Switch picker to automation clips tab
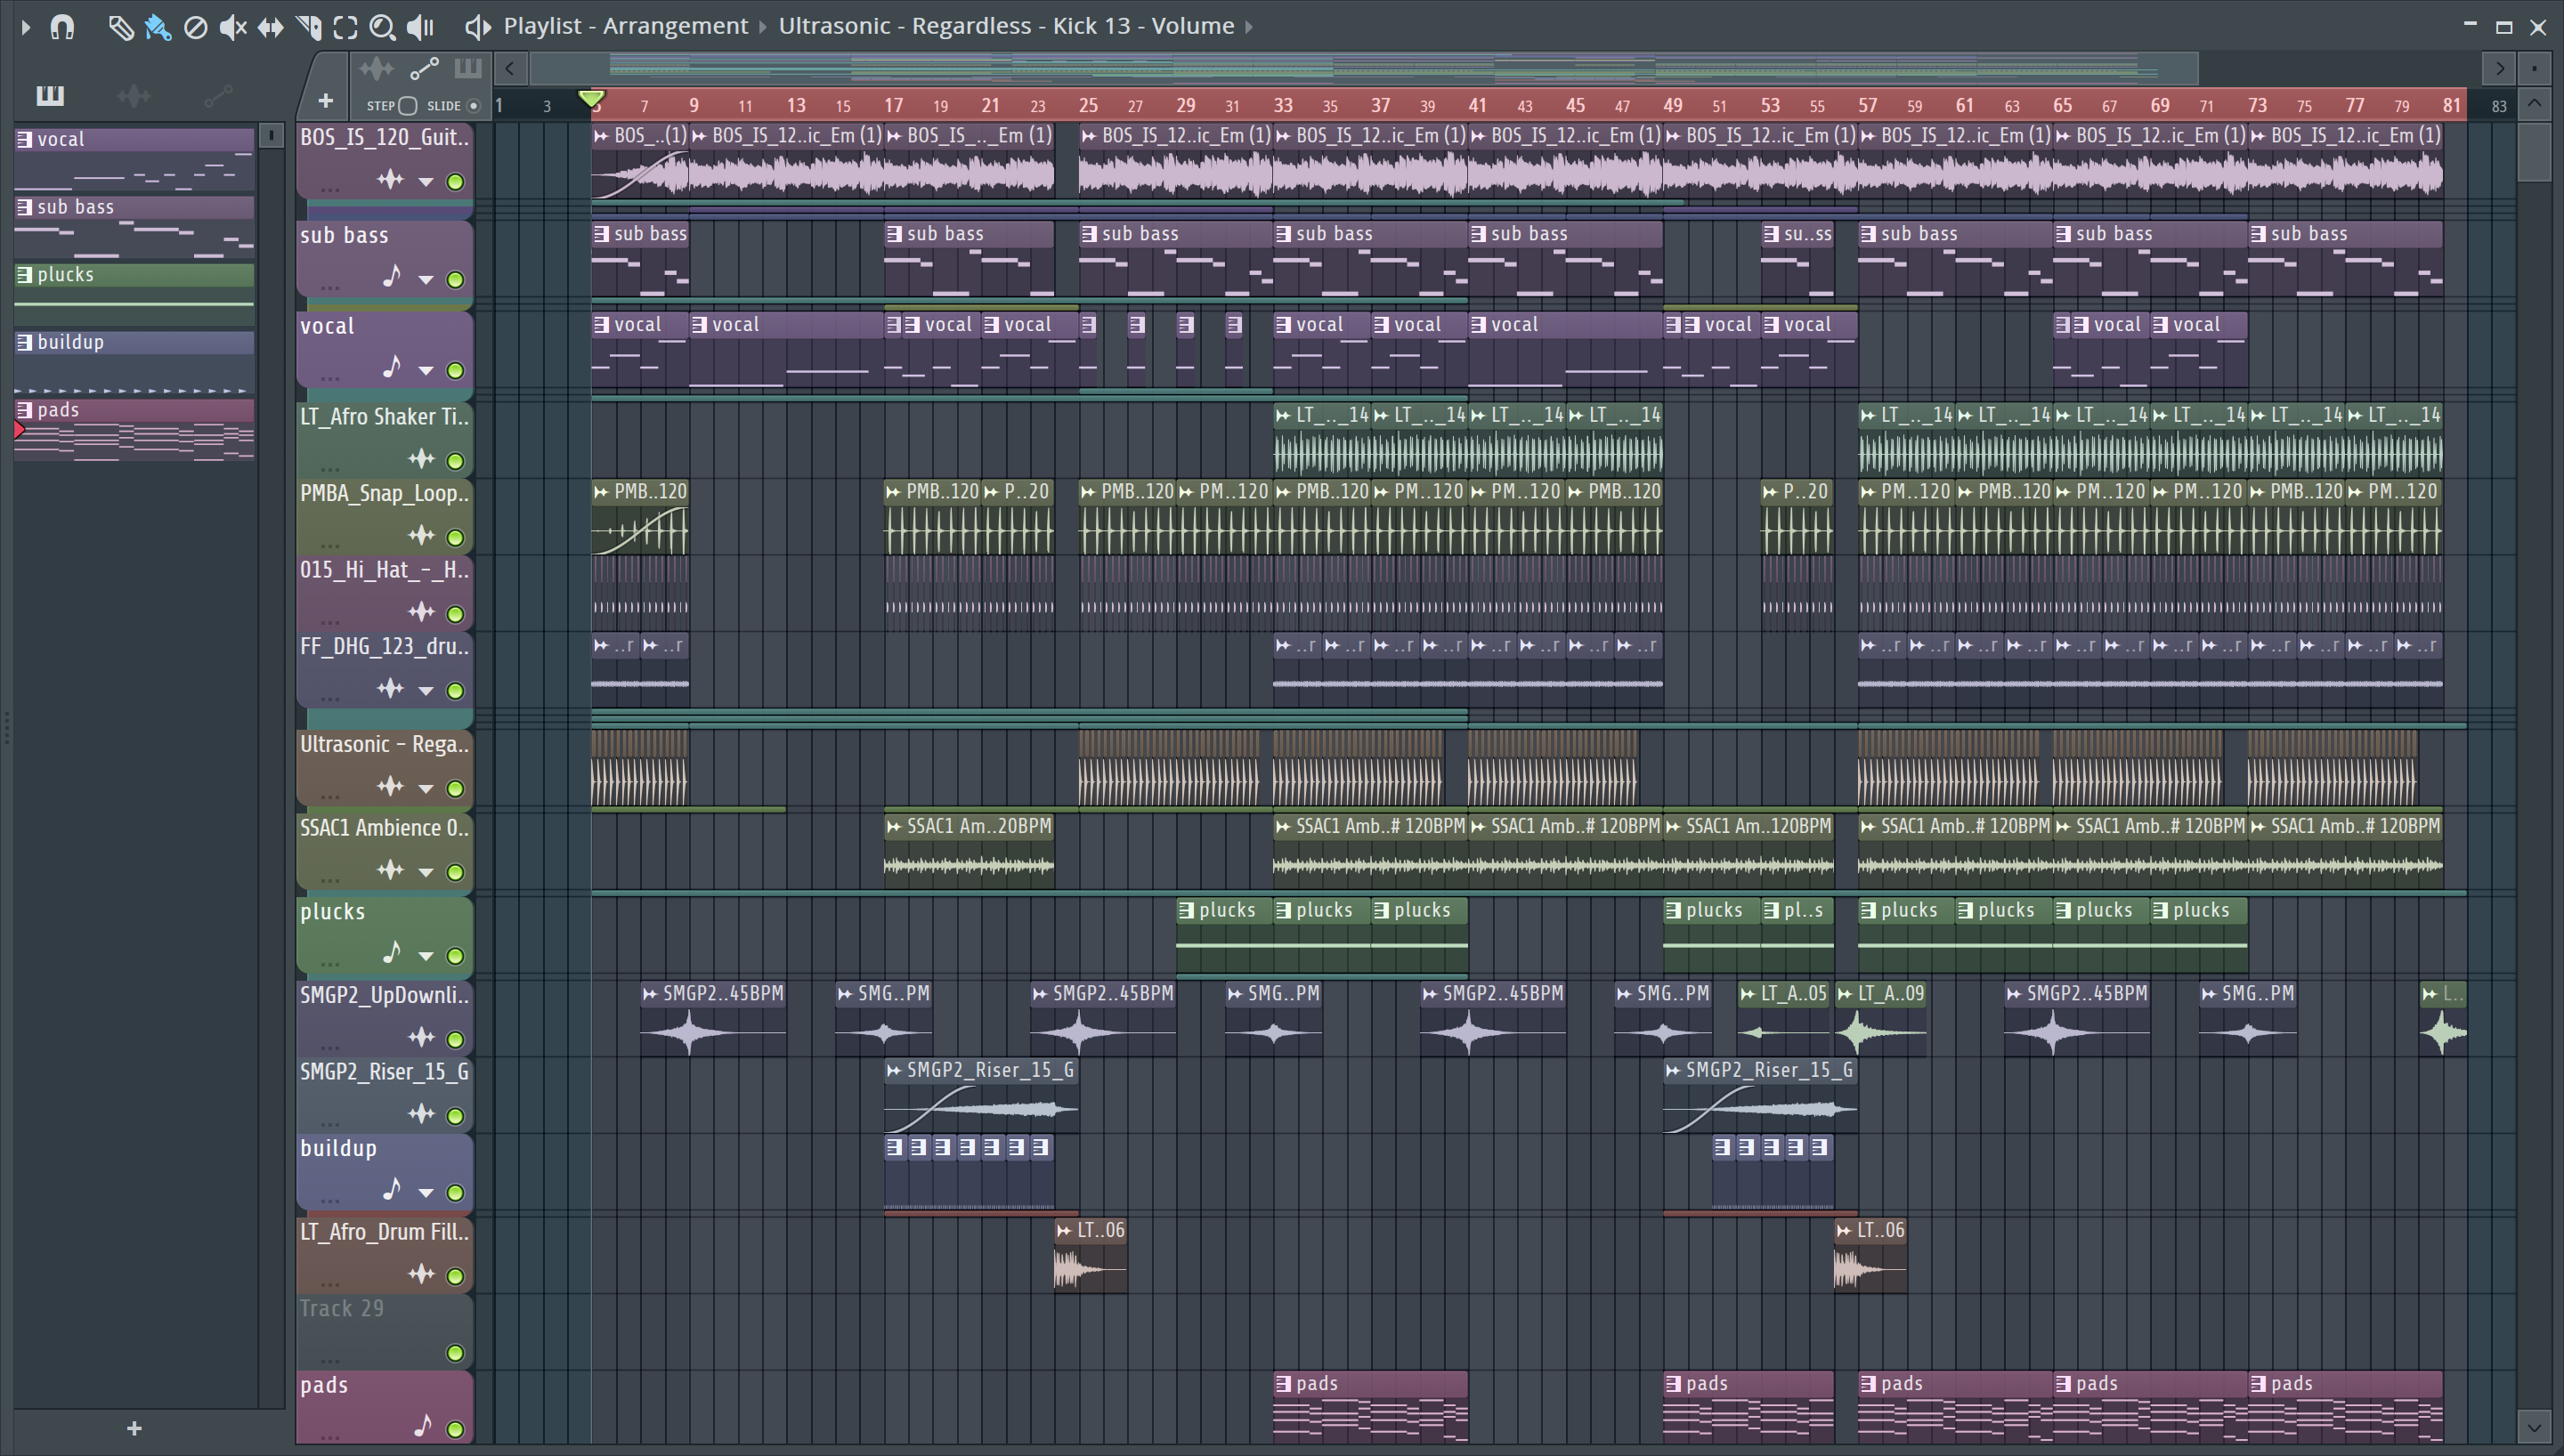The width and height of the screenshot is (2564, 1456). (218, 96)
